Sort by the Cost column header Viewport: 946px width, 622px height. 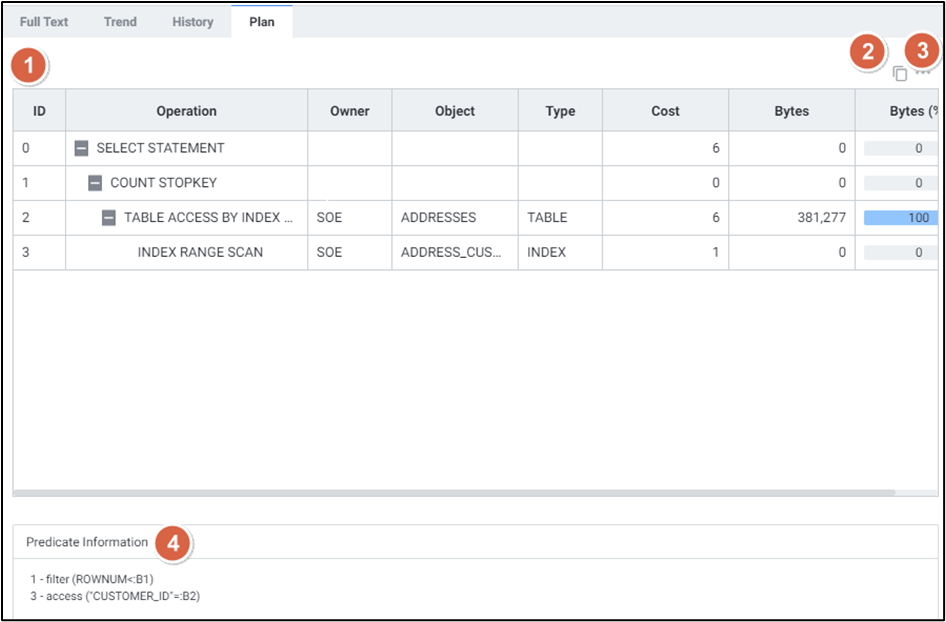pos(665,111)
